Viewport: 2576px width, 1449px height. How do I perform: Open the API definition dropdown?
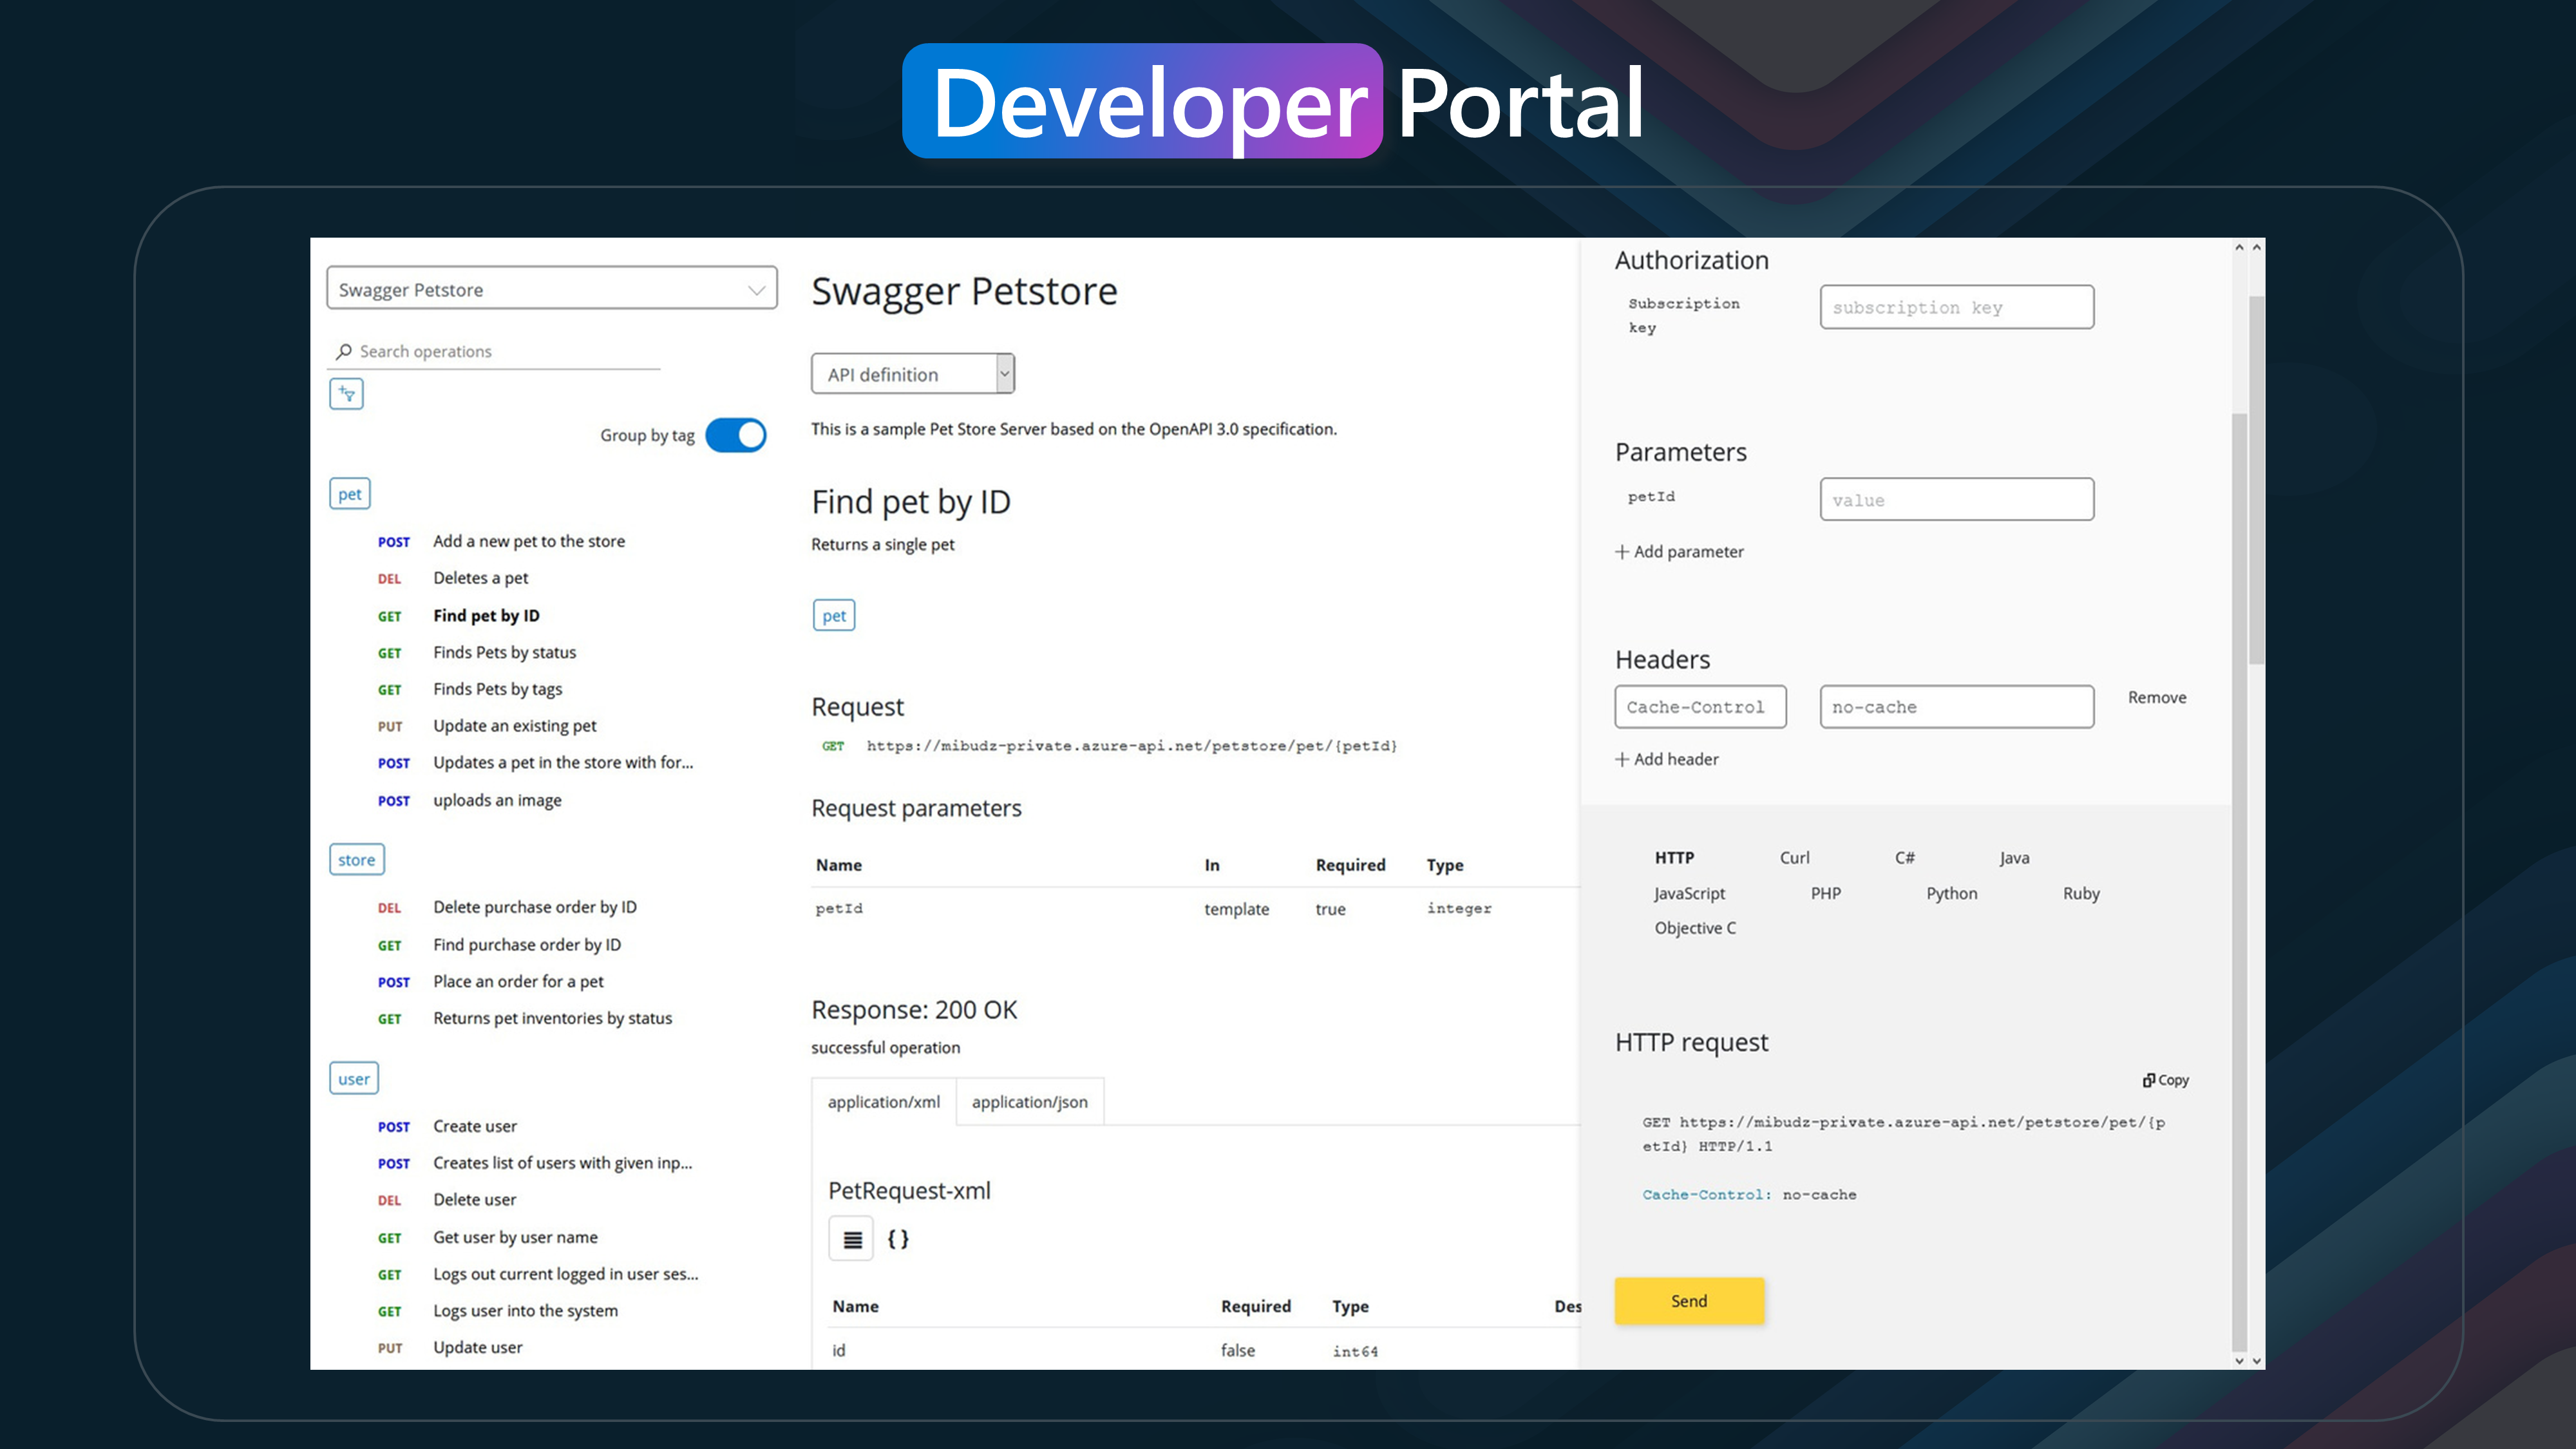point(913,374)
